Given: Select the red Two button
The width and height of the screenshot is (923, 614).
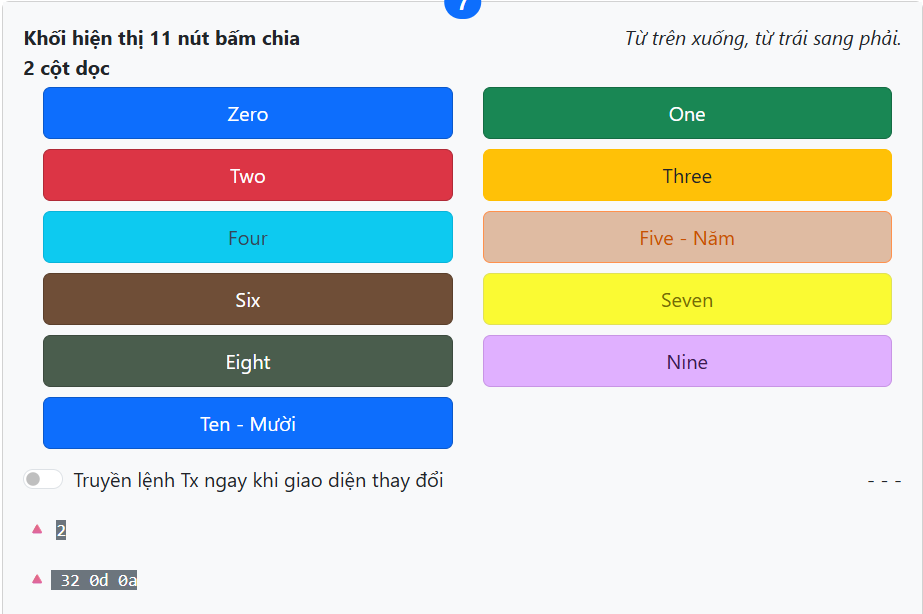Looking at the screenshot, I should (247, 175).
